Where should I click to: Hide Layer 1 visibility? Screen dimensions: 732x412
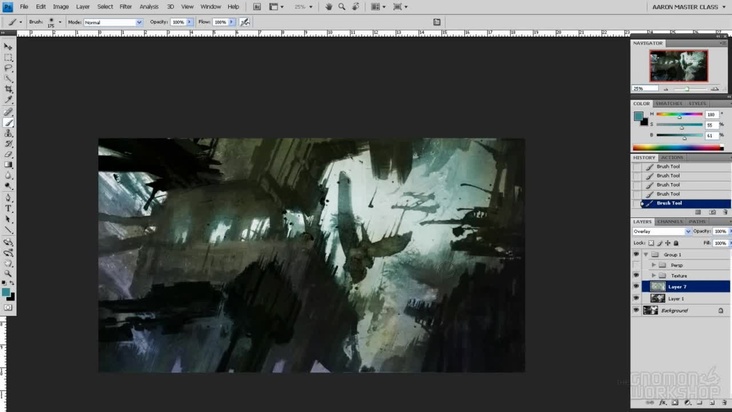(636, 298)
